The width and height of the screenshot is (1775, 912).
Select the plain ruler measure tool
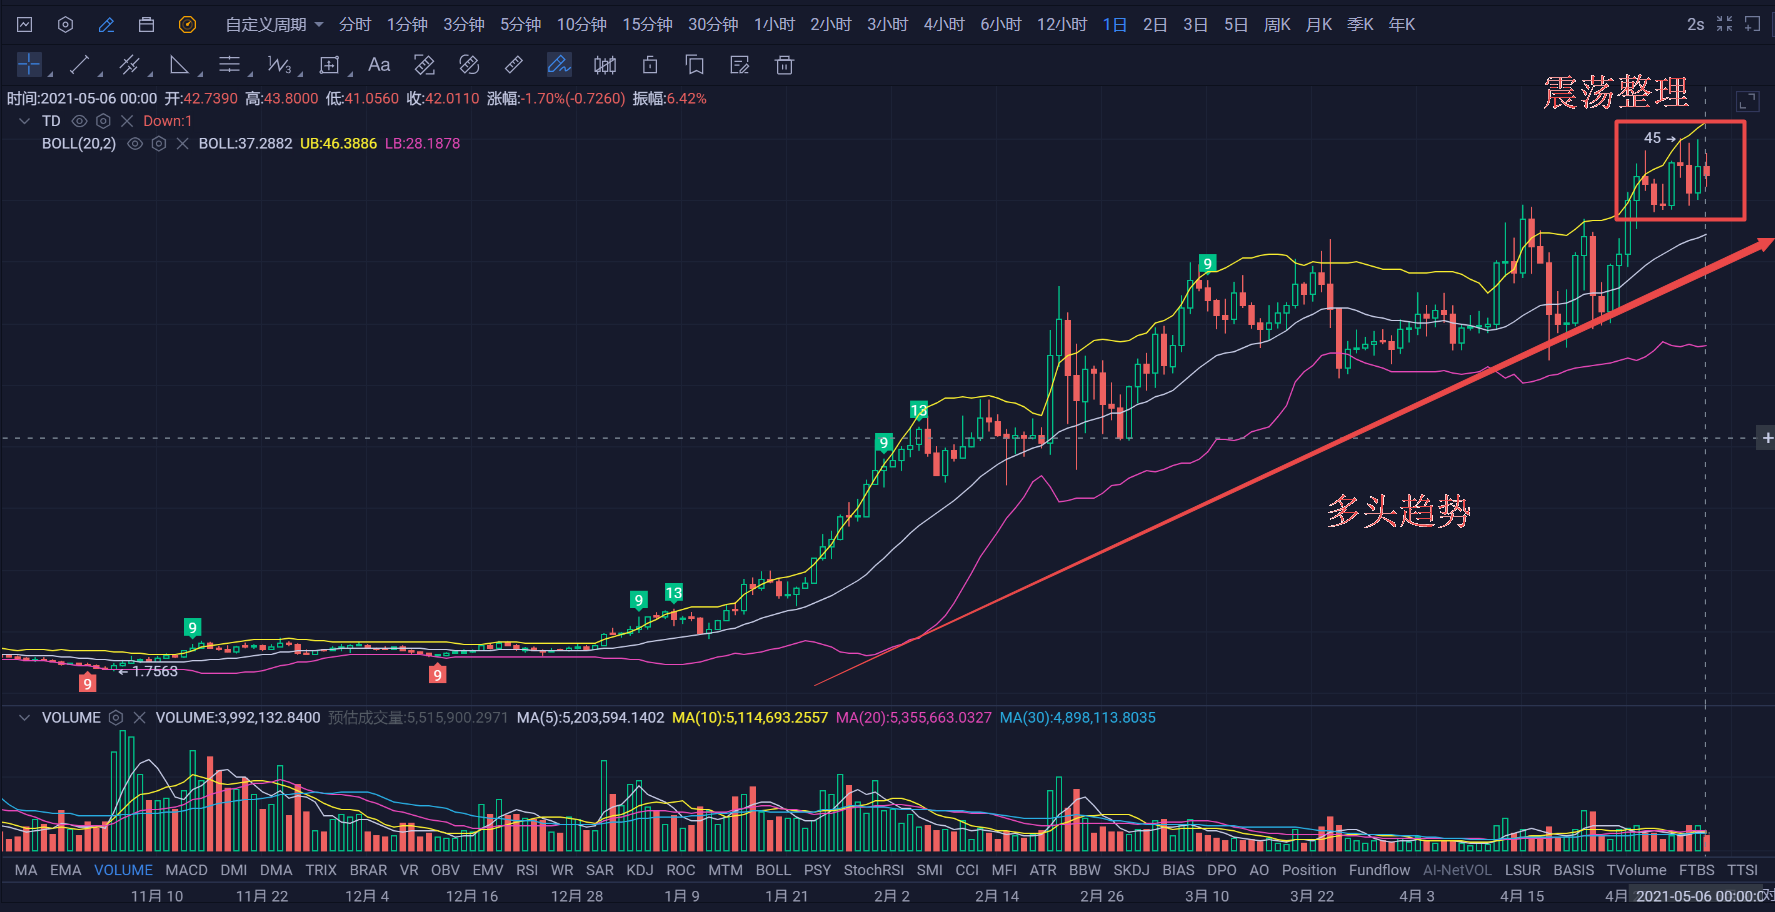(x=514, y=65)
